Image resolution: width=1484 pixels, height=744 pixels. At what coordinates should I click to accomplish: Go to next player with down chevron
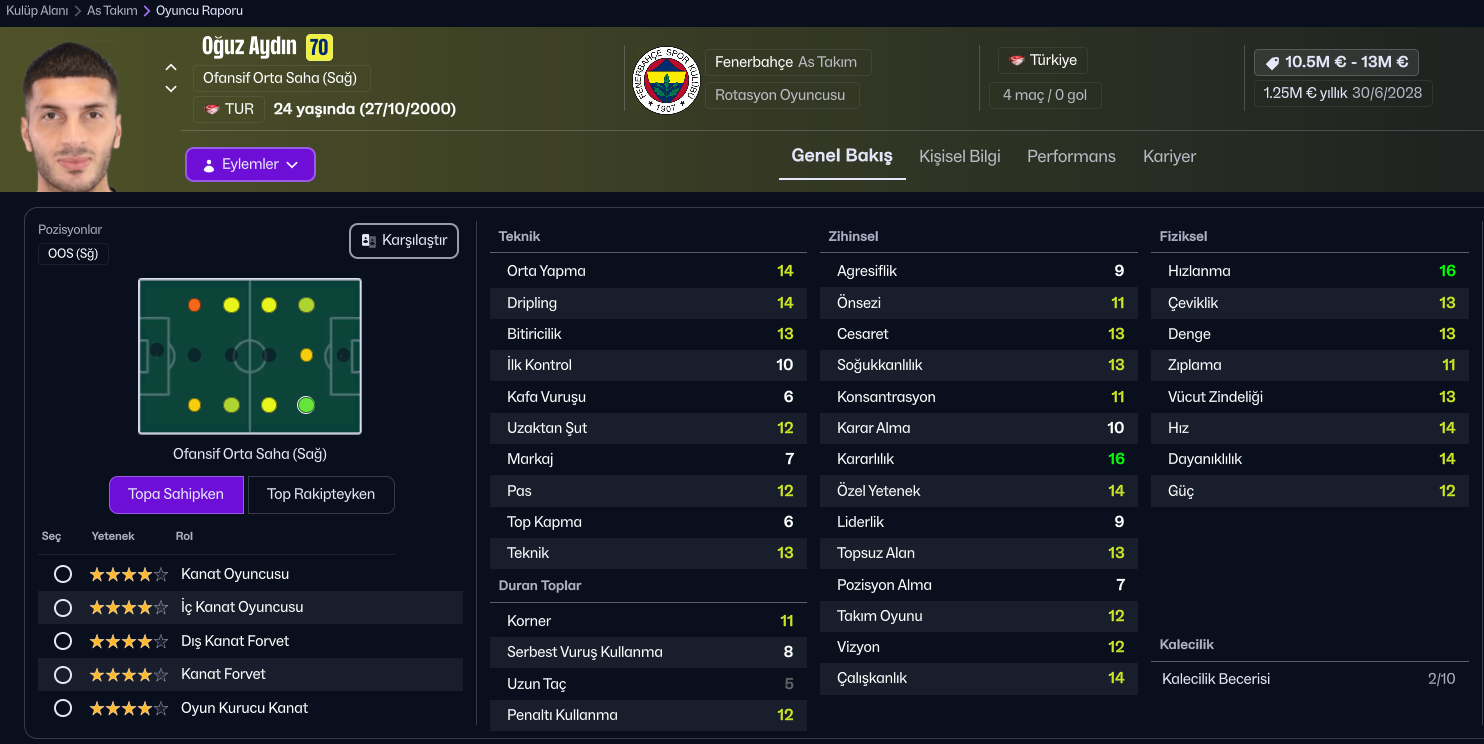point(171,89)
